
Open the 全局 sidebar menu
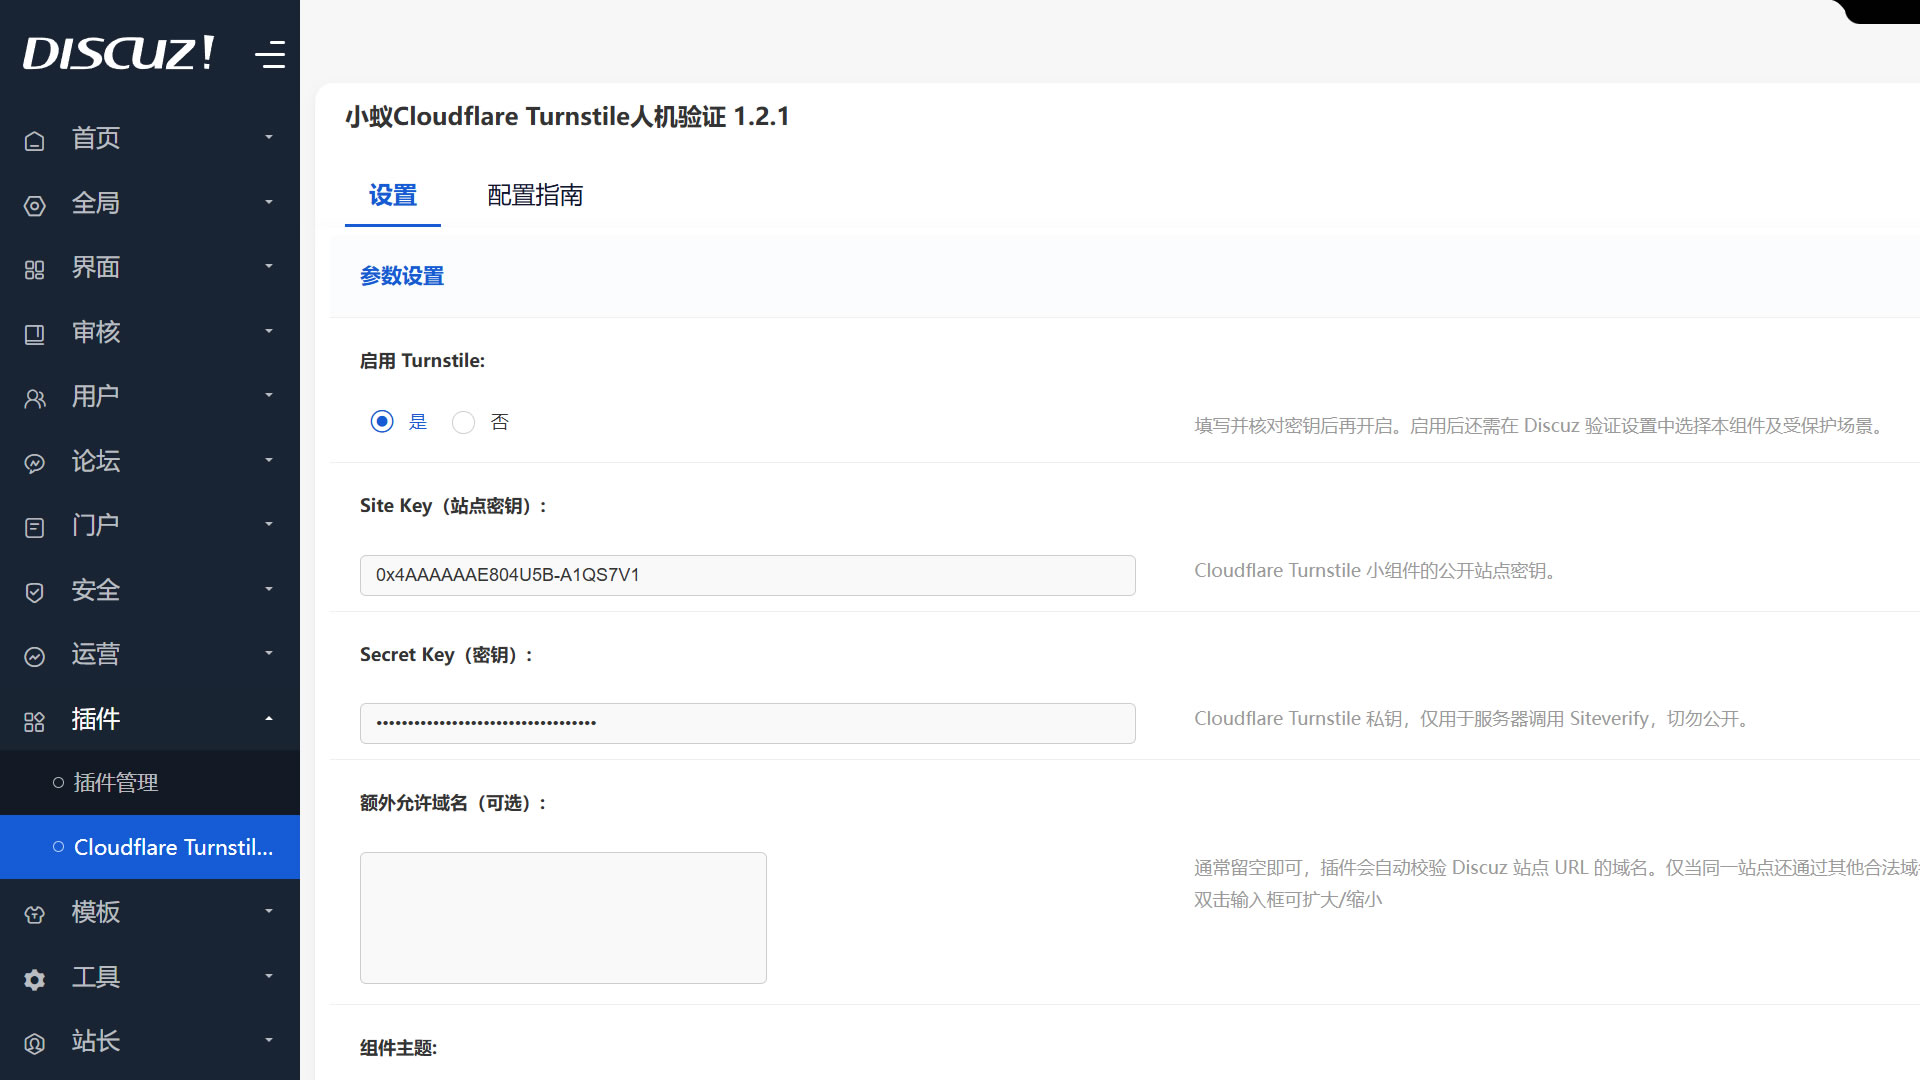[x=150, y=203]
